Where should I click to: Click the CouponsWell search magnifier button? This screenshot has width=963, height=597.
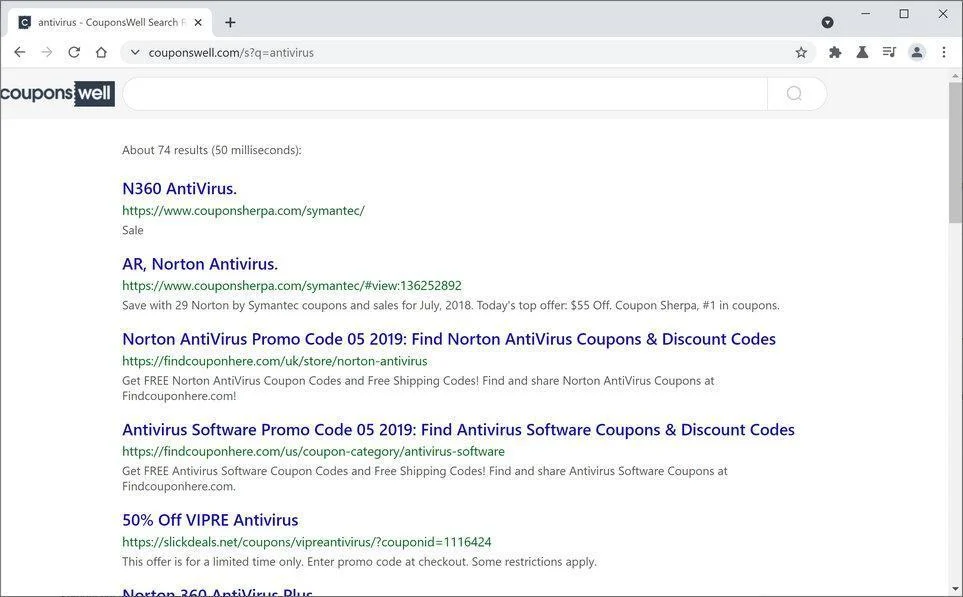pos(795,93)
